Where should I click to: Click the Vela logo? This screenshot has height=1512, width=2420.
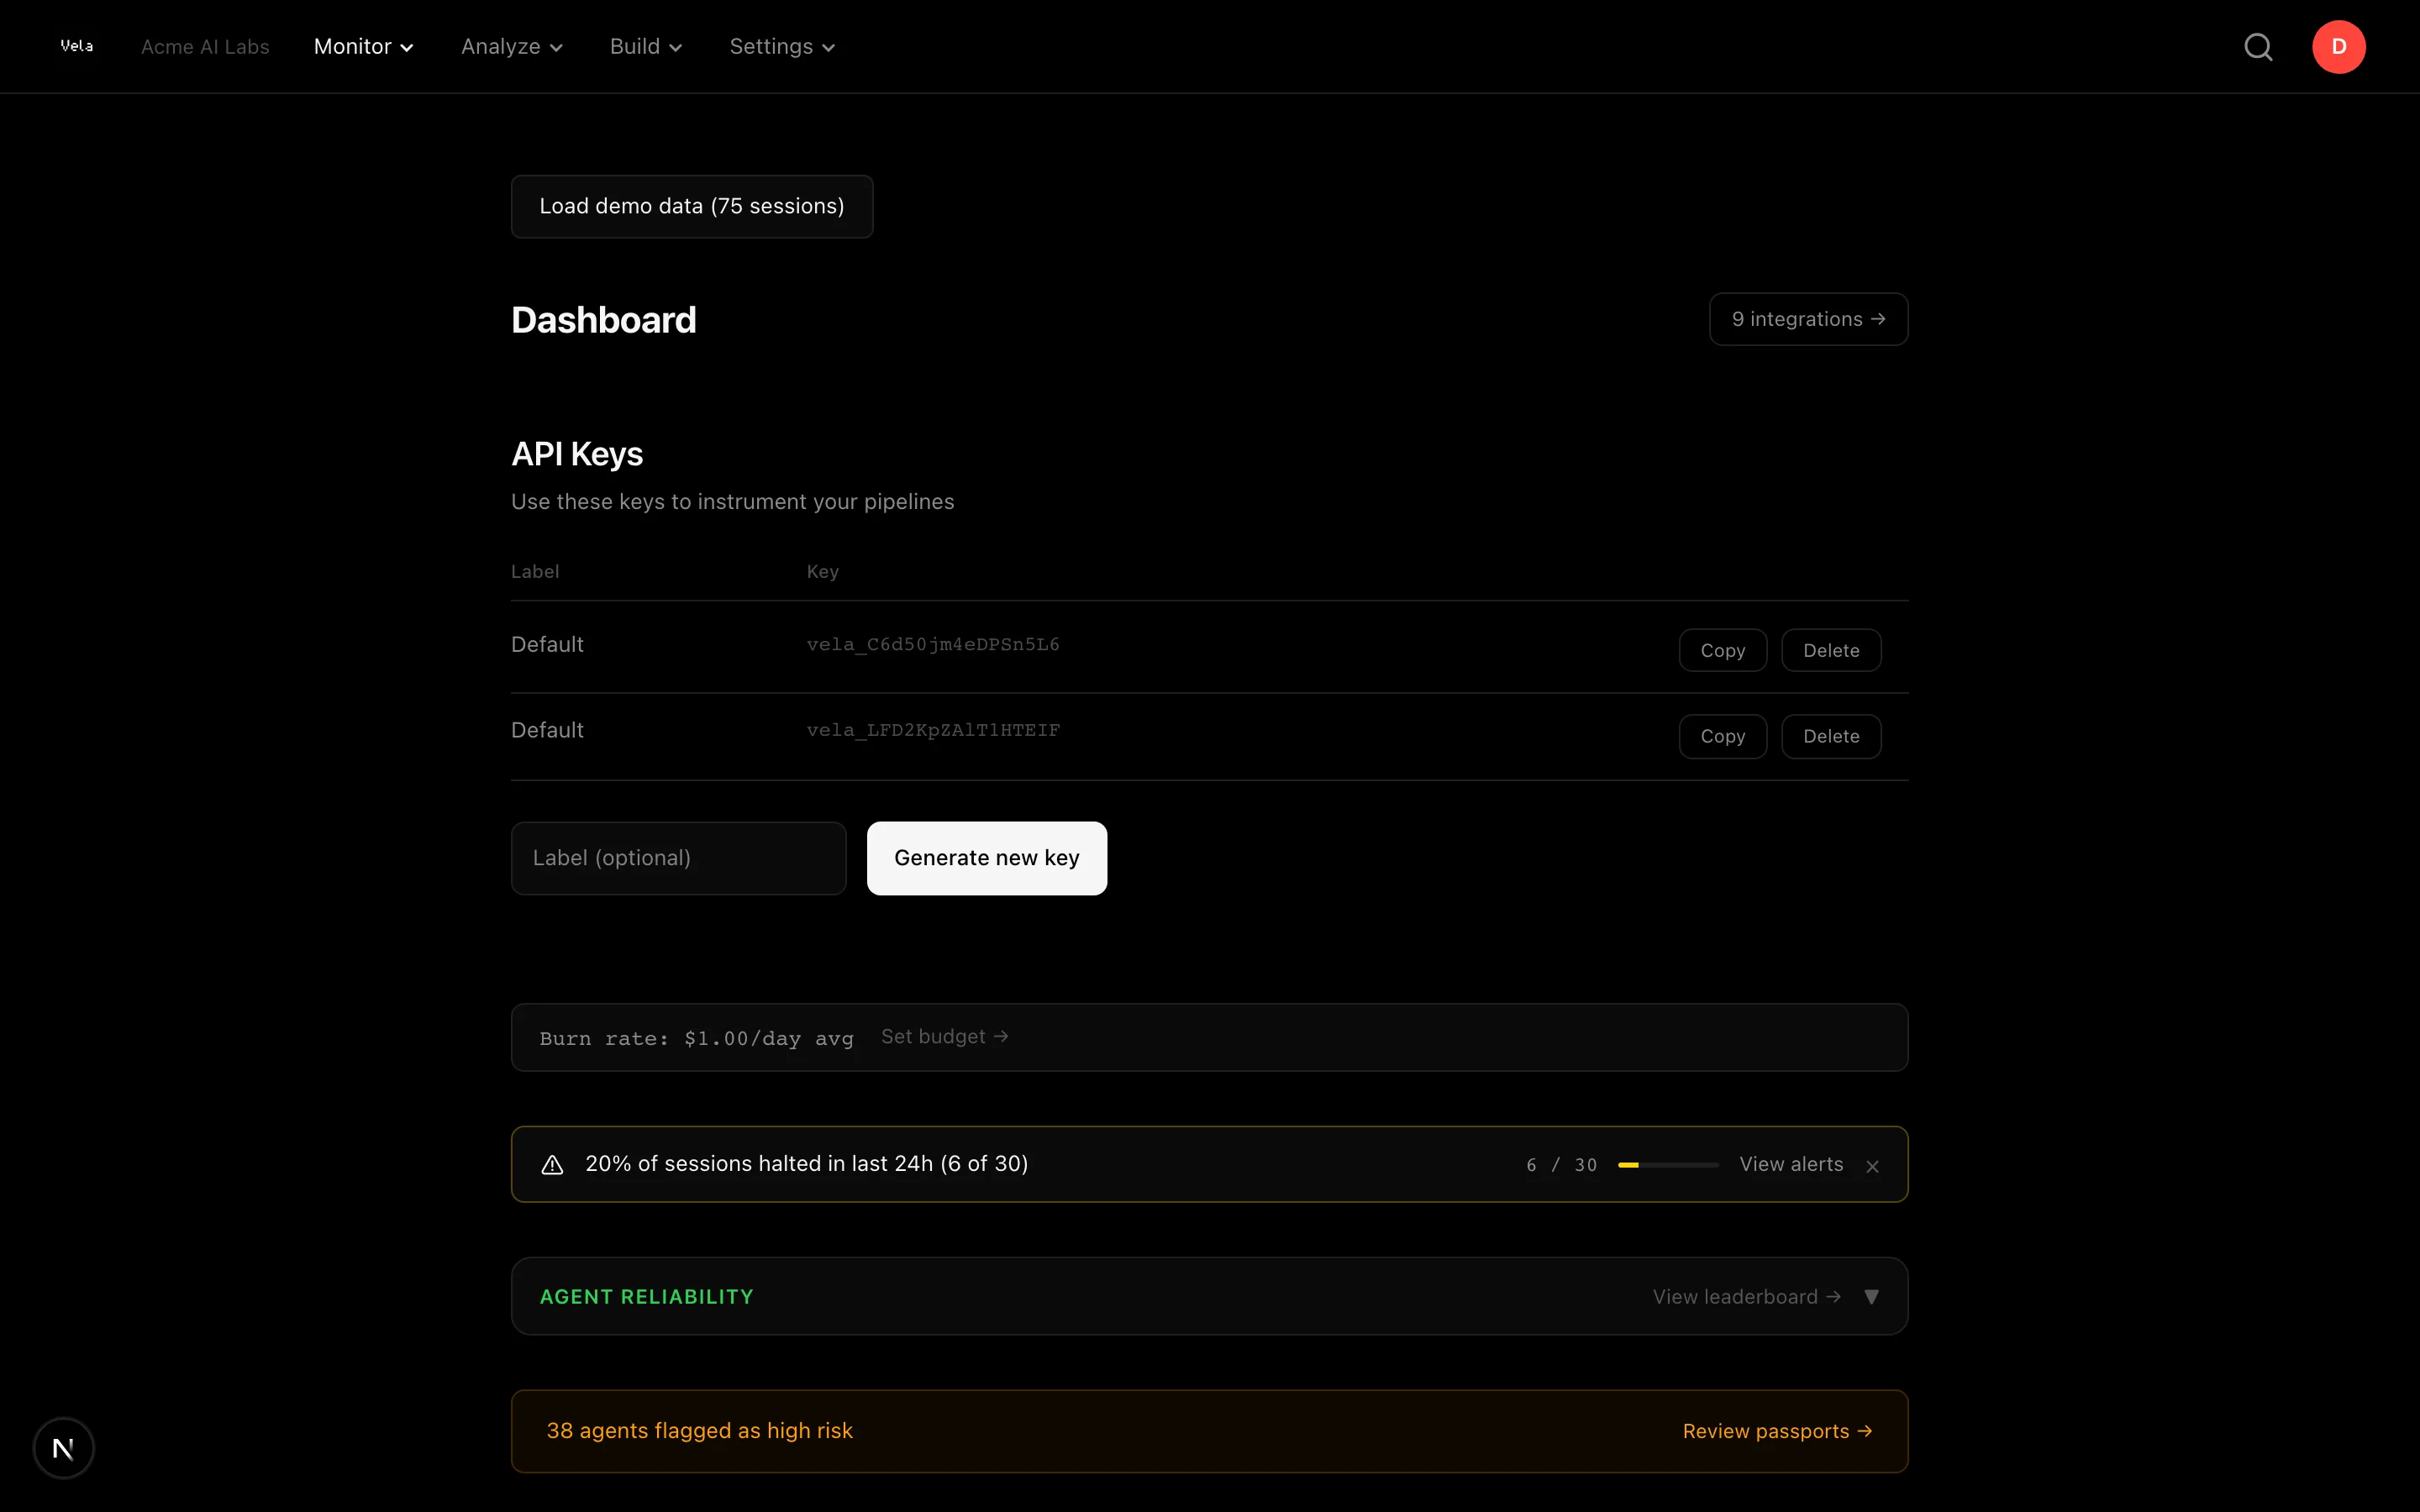coord(77,45)
